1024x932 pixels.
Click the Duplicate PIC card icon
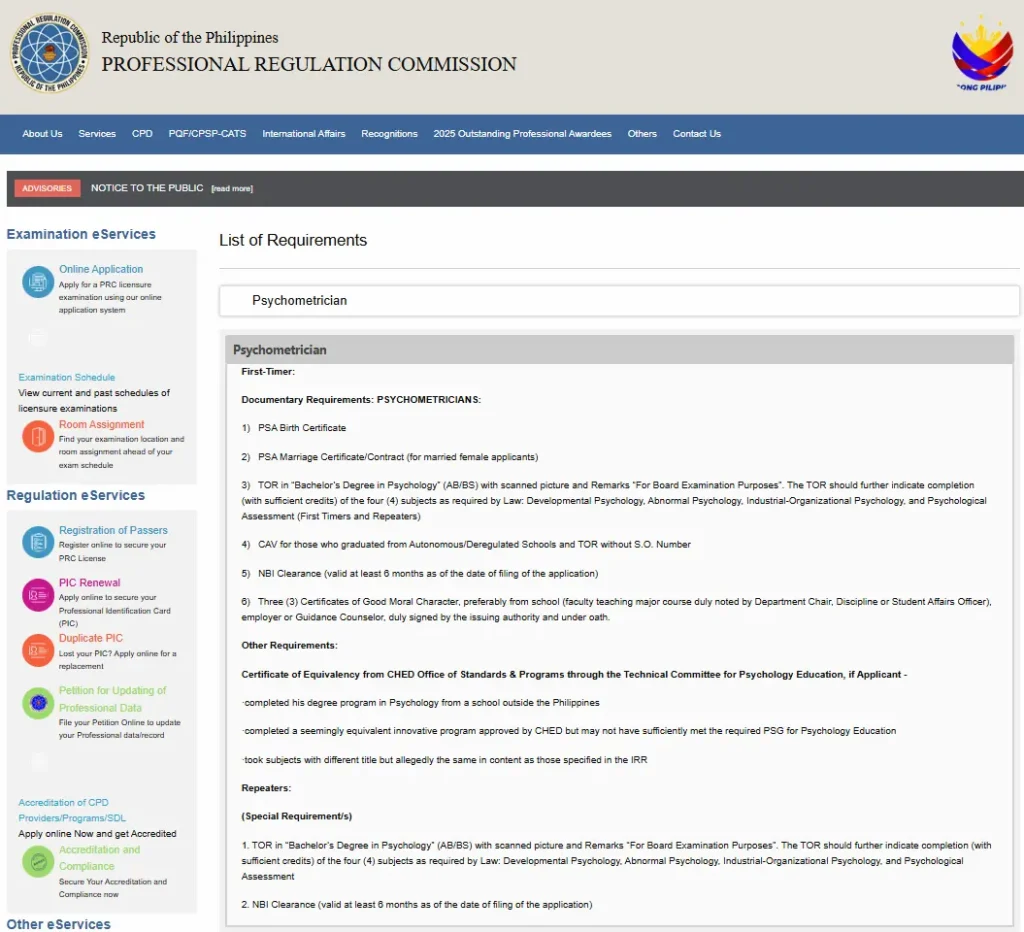(38, 651)
